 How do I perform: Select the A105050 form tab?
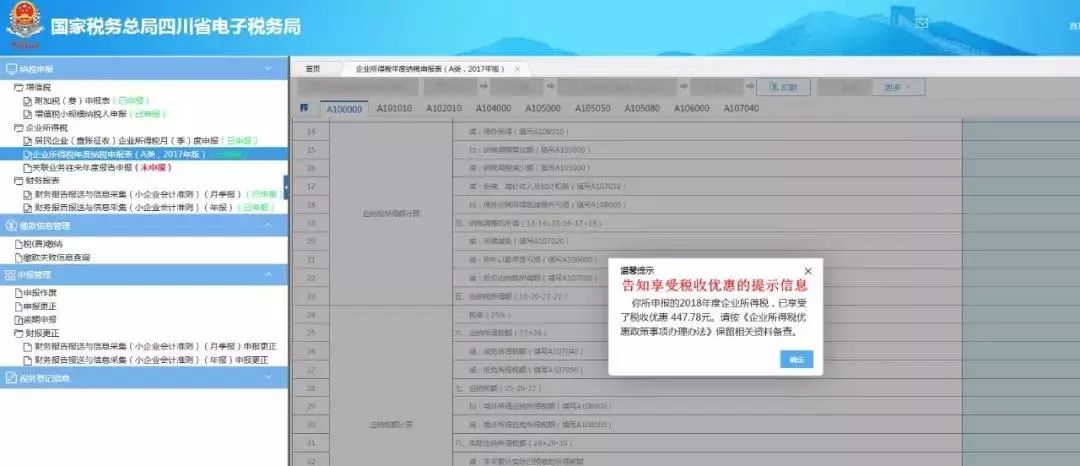pyautogui.click(x=592, y=108)
